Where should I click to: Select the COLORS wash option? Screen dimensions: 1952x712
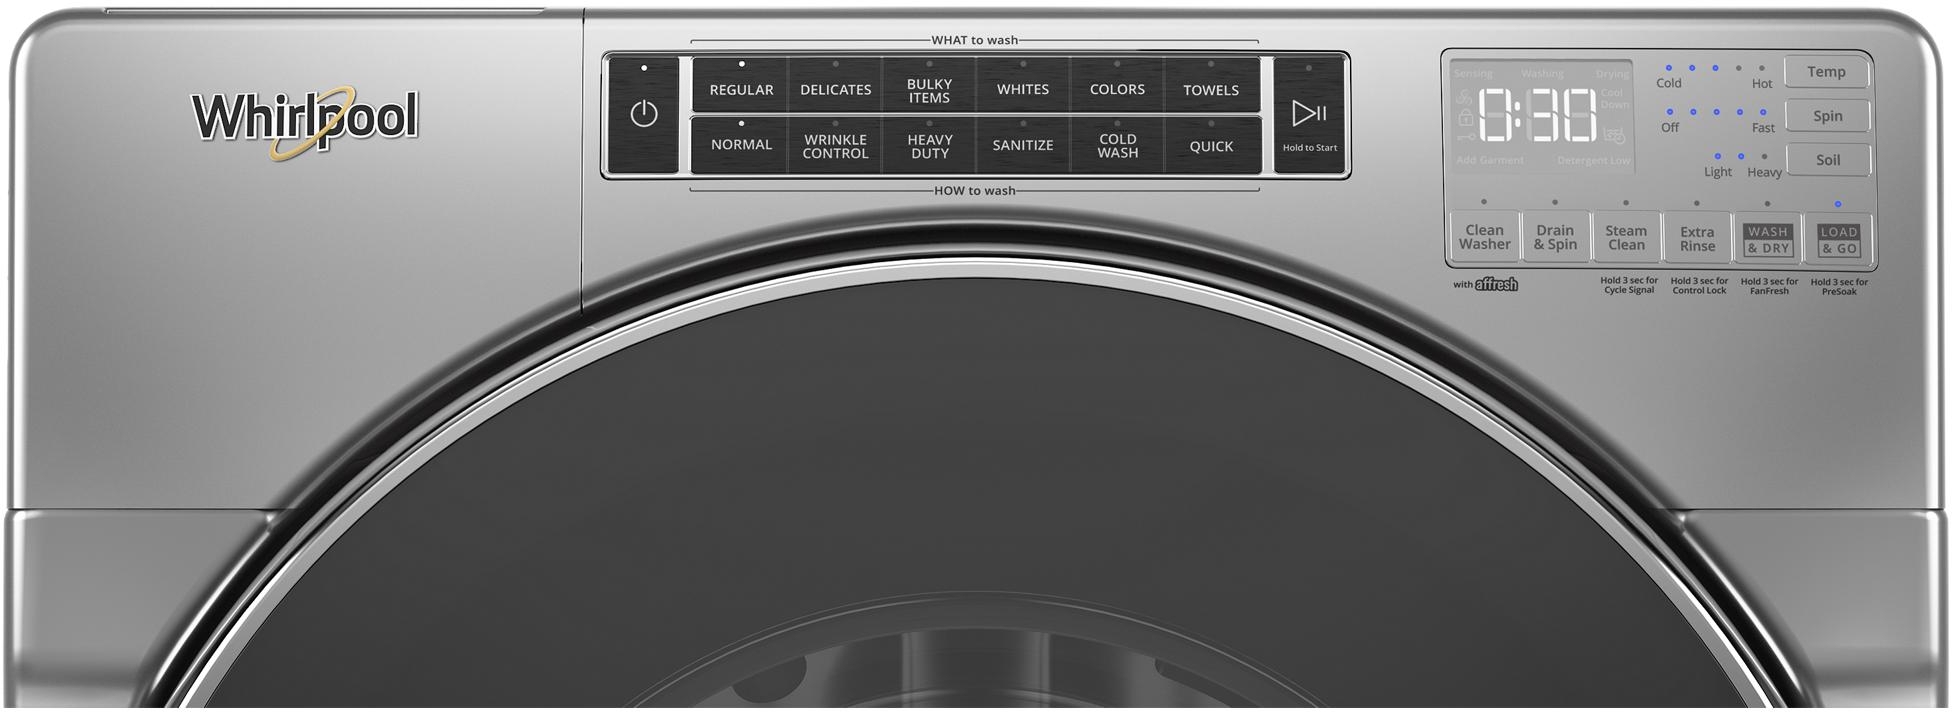coord(1117,85)
